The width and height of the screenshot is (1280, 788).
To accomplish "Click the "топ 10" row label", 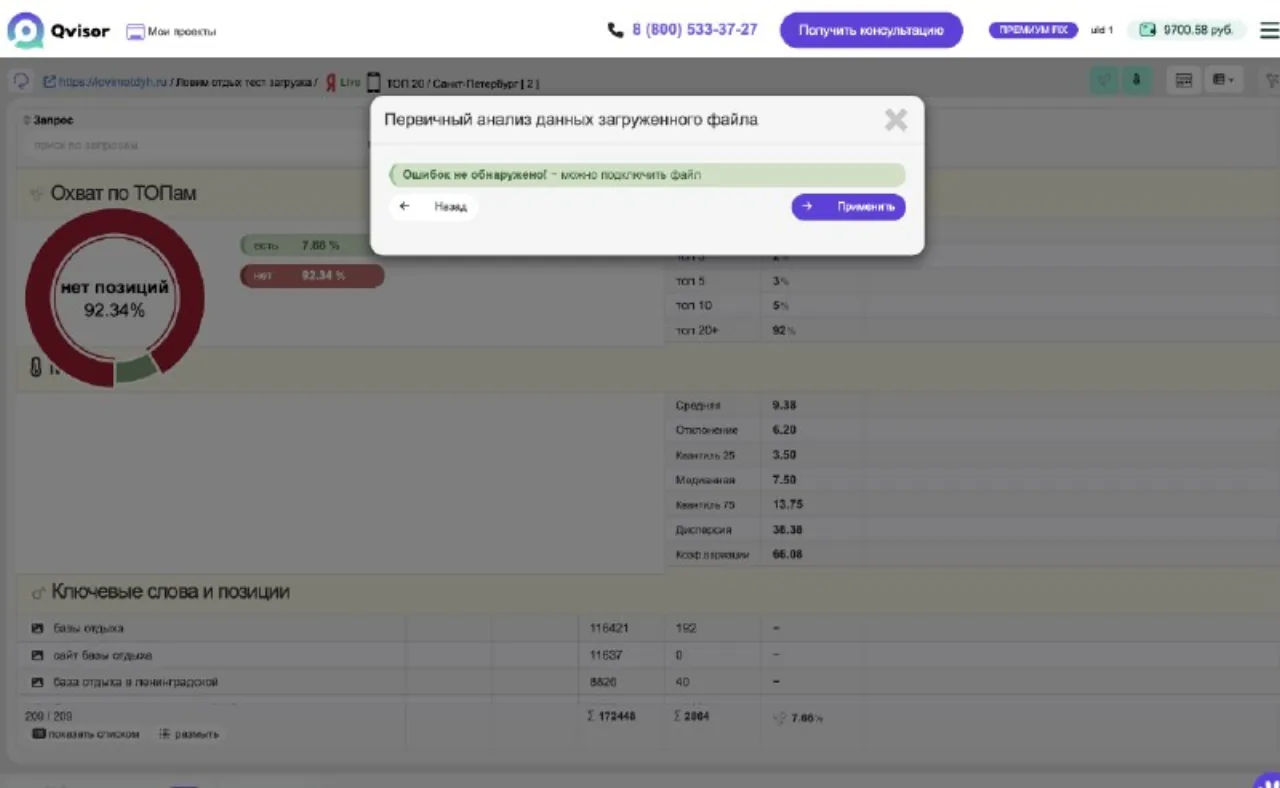I will point(694,305).
